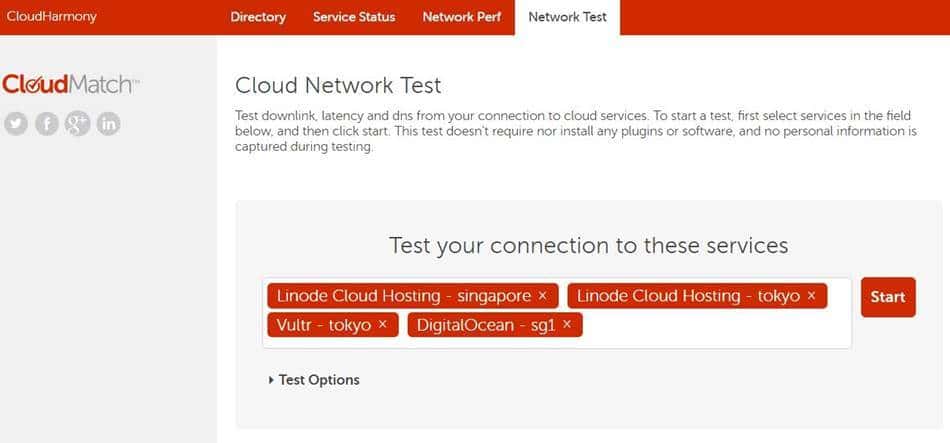950x443 pixels.
Task: Select the DigitalOcean - sg1 tag label
Action: point(487,325)
